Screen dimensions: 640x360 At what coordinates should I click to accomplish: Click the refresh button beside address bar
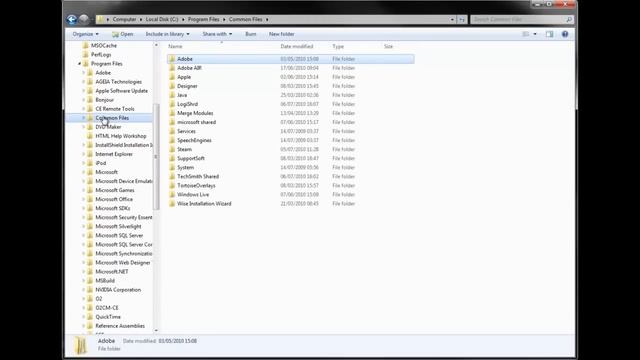click(462, 20)
